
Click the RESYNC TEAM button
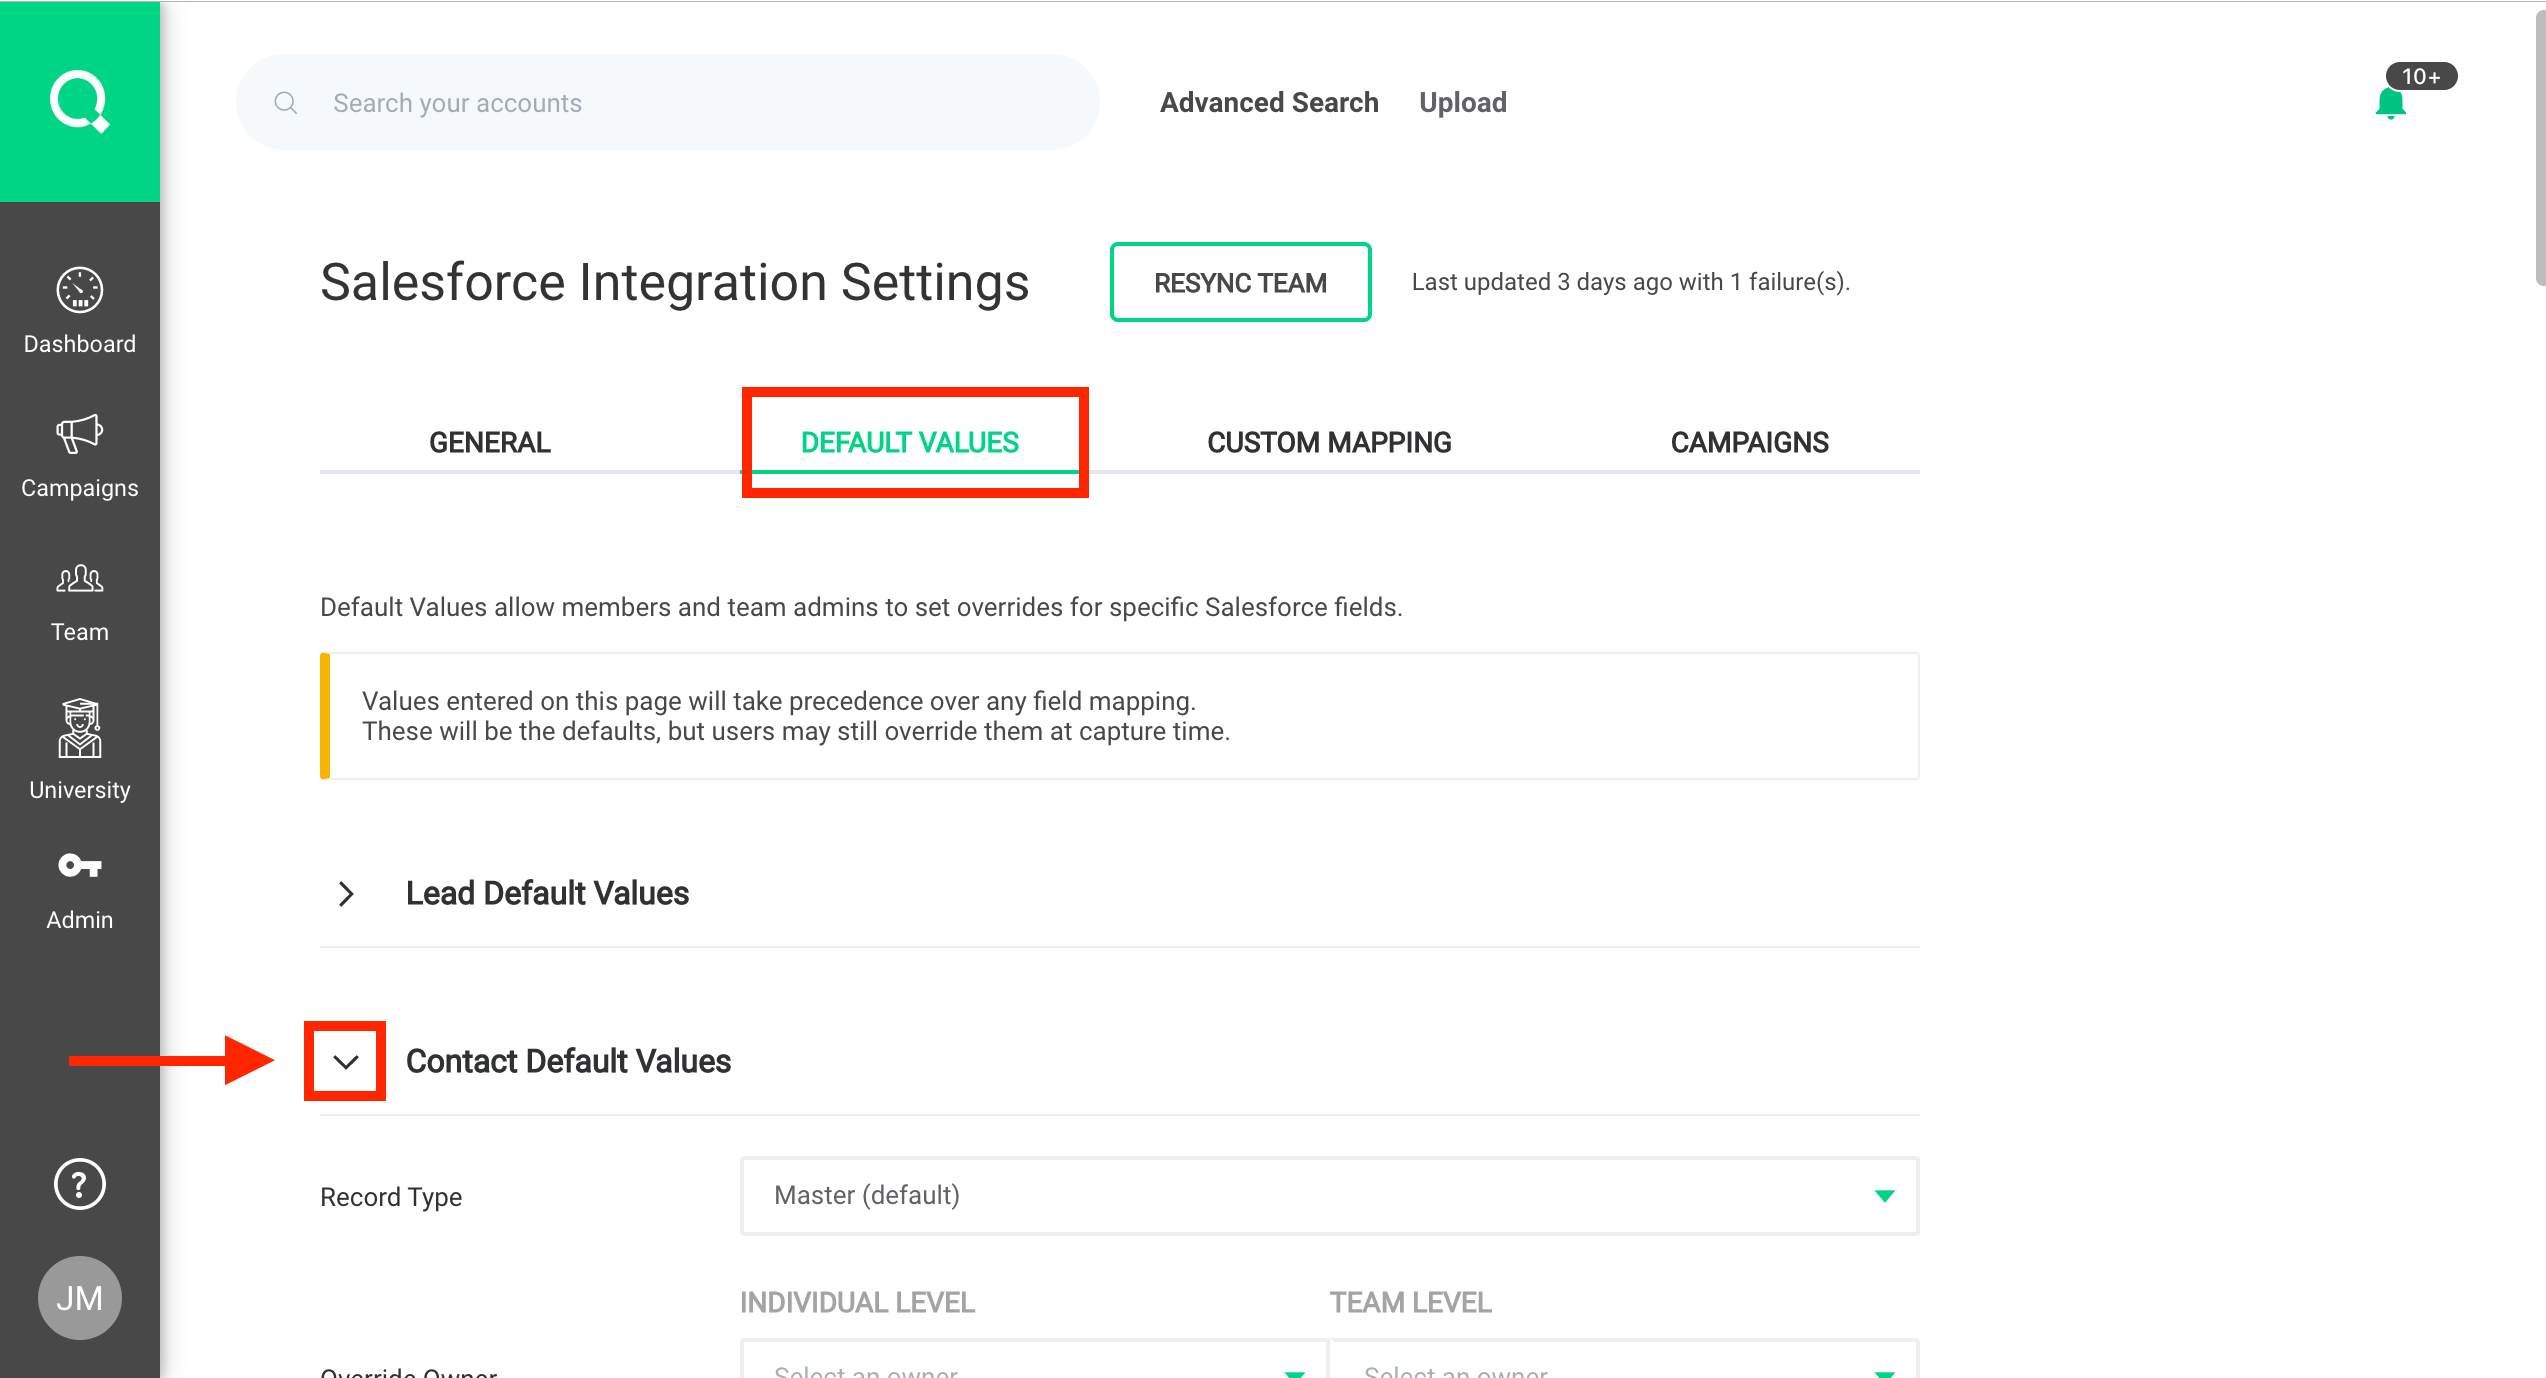click(x=1239, y=283)
